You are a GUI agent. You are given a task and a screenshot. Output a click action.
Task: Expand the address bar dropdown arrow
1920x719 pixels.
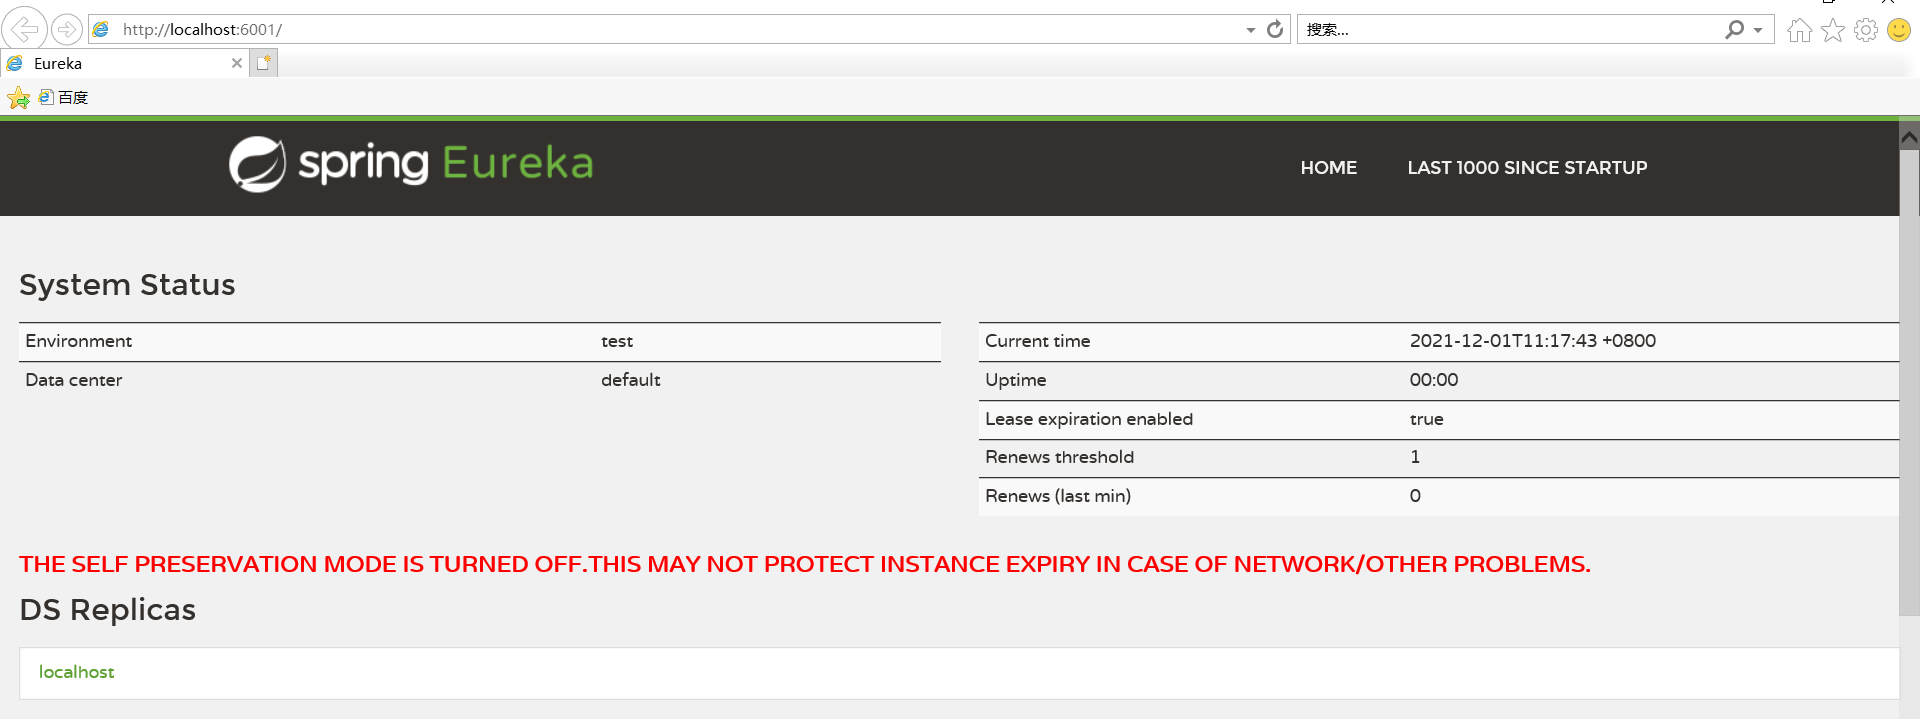click(x=1250, y=30)
